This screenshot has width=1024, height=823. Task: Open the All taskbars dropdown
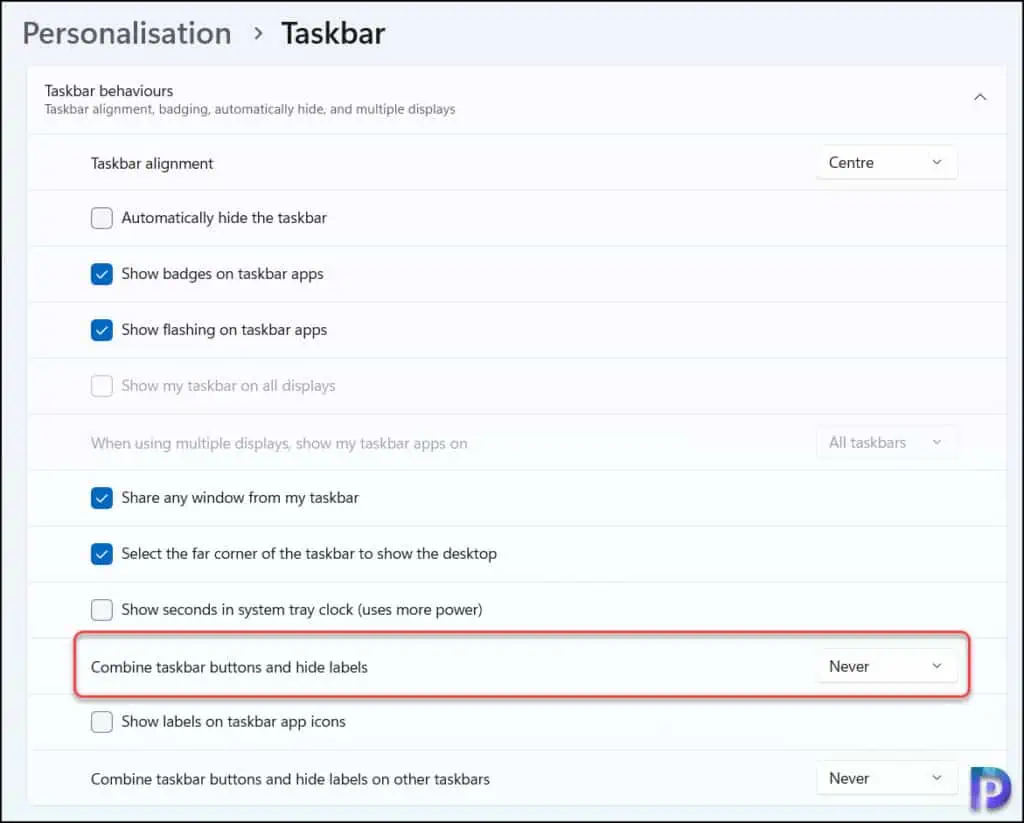coord(886,443)
